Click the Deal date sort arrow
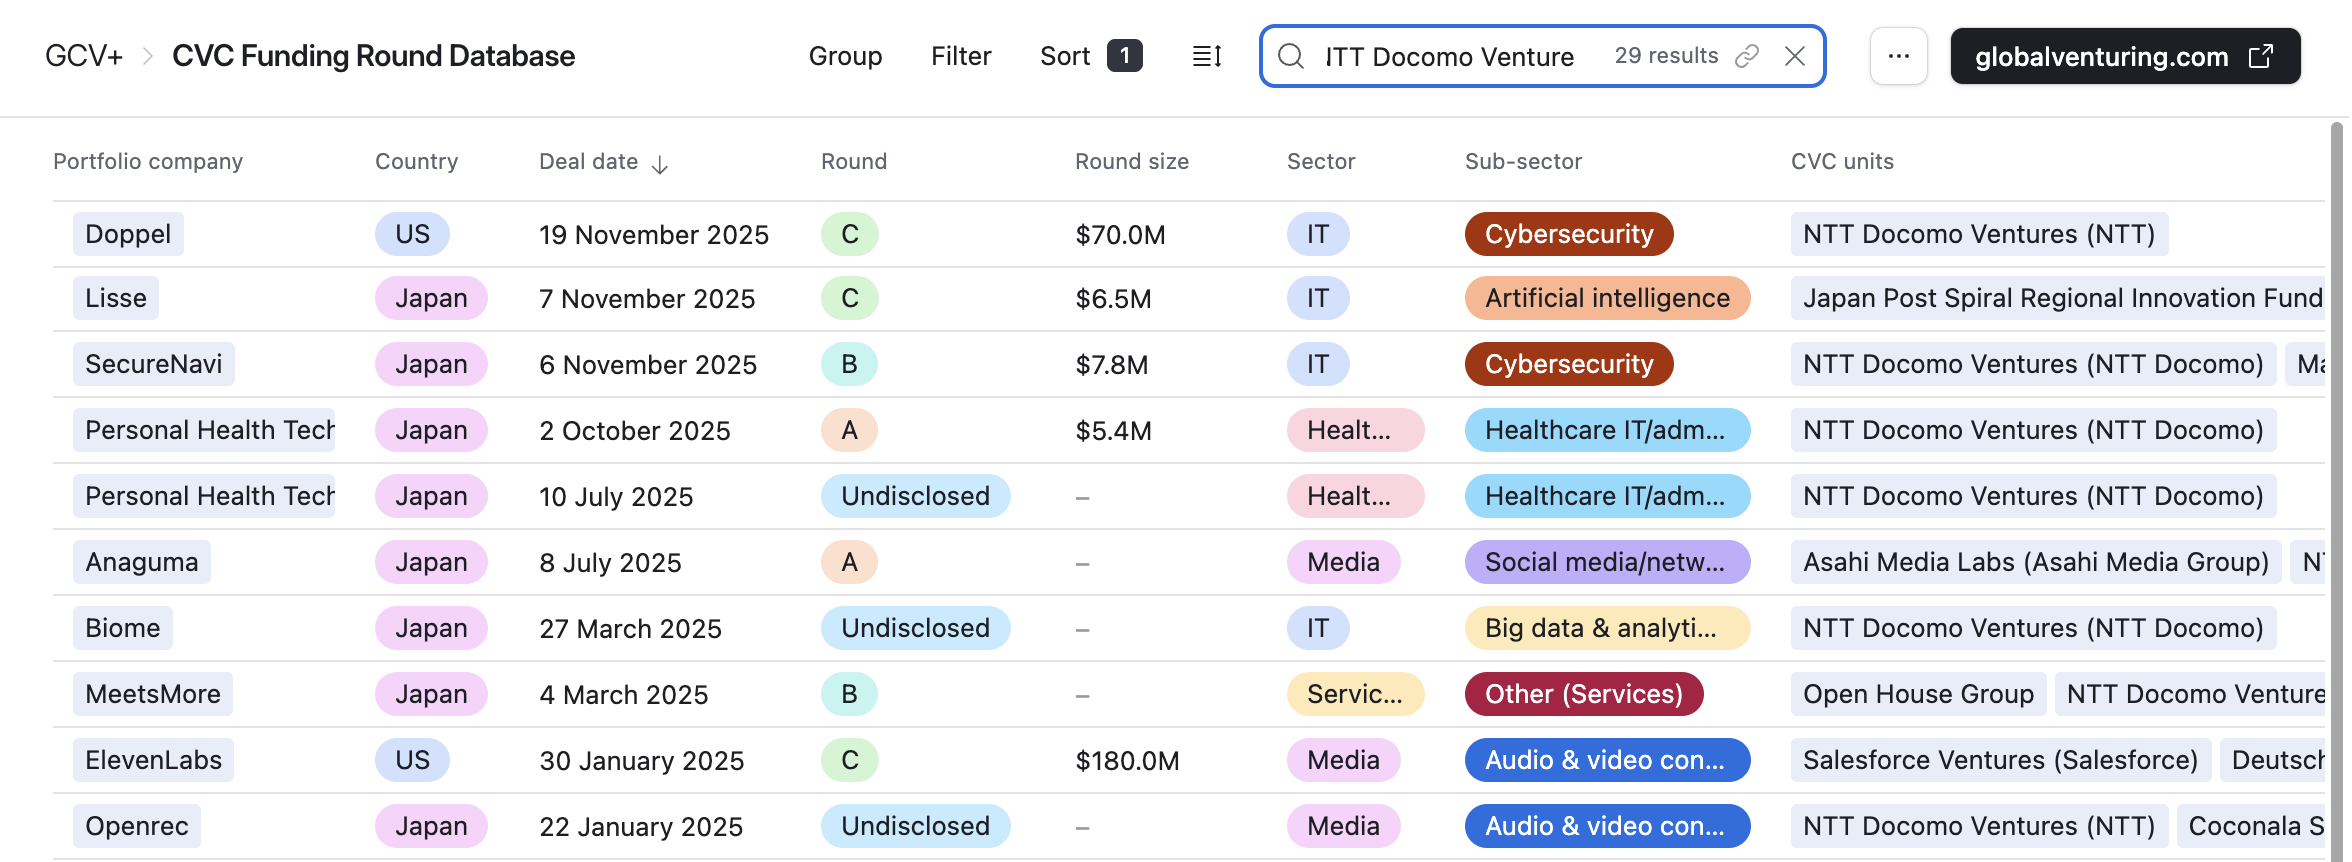The image size is (2352, 862). (x=660, y=164)
